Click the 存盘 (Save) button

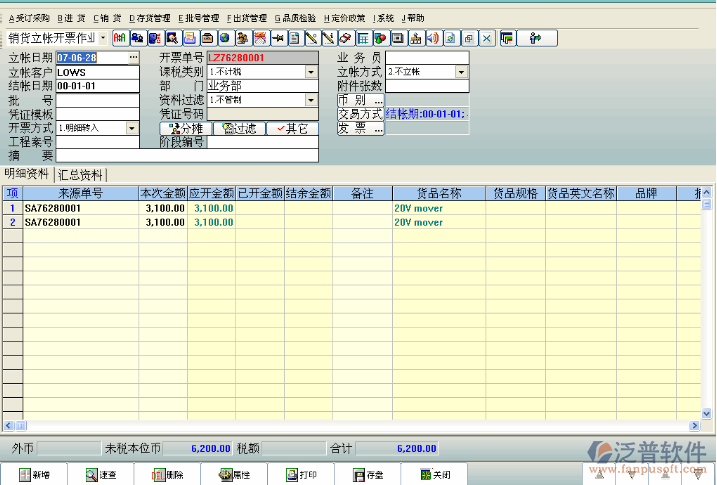coord(367,474)
